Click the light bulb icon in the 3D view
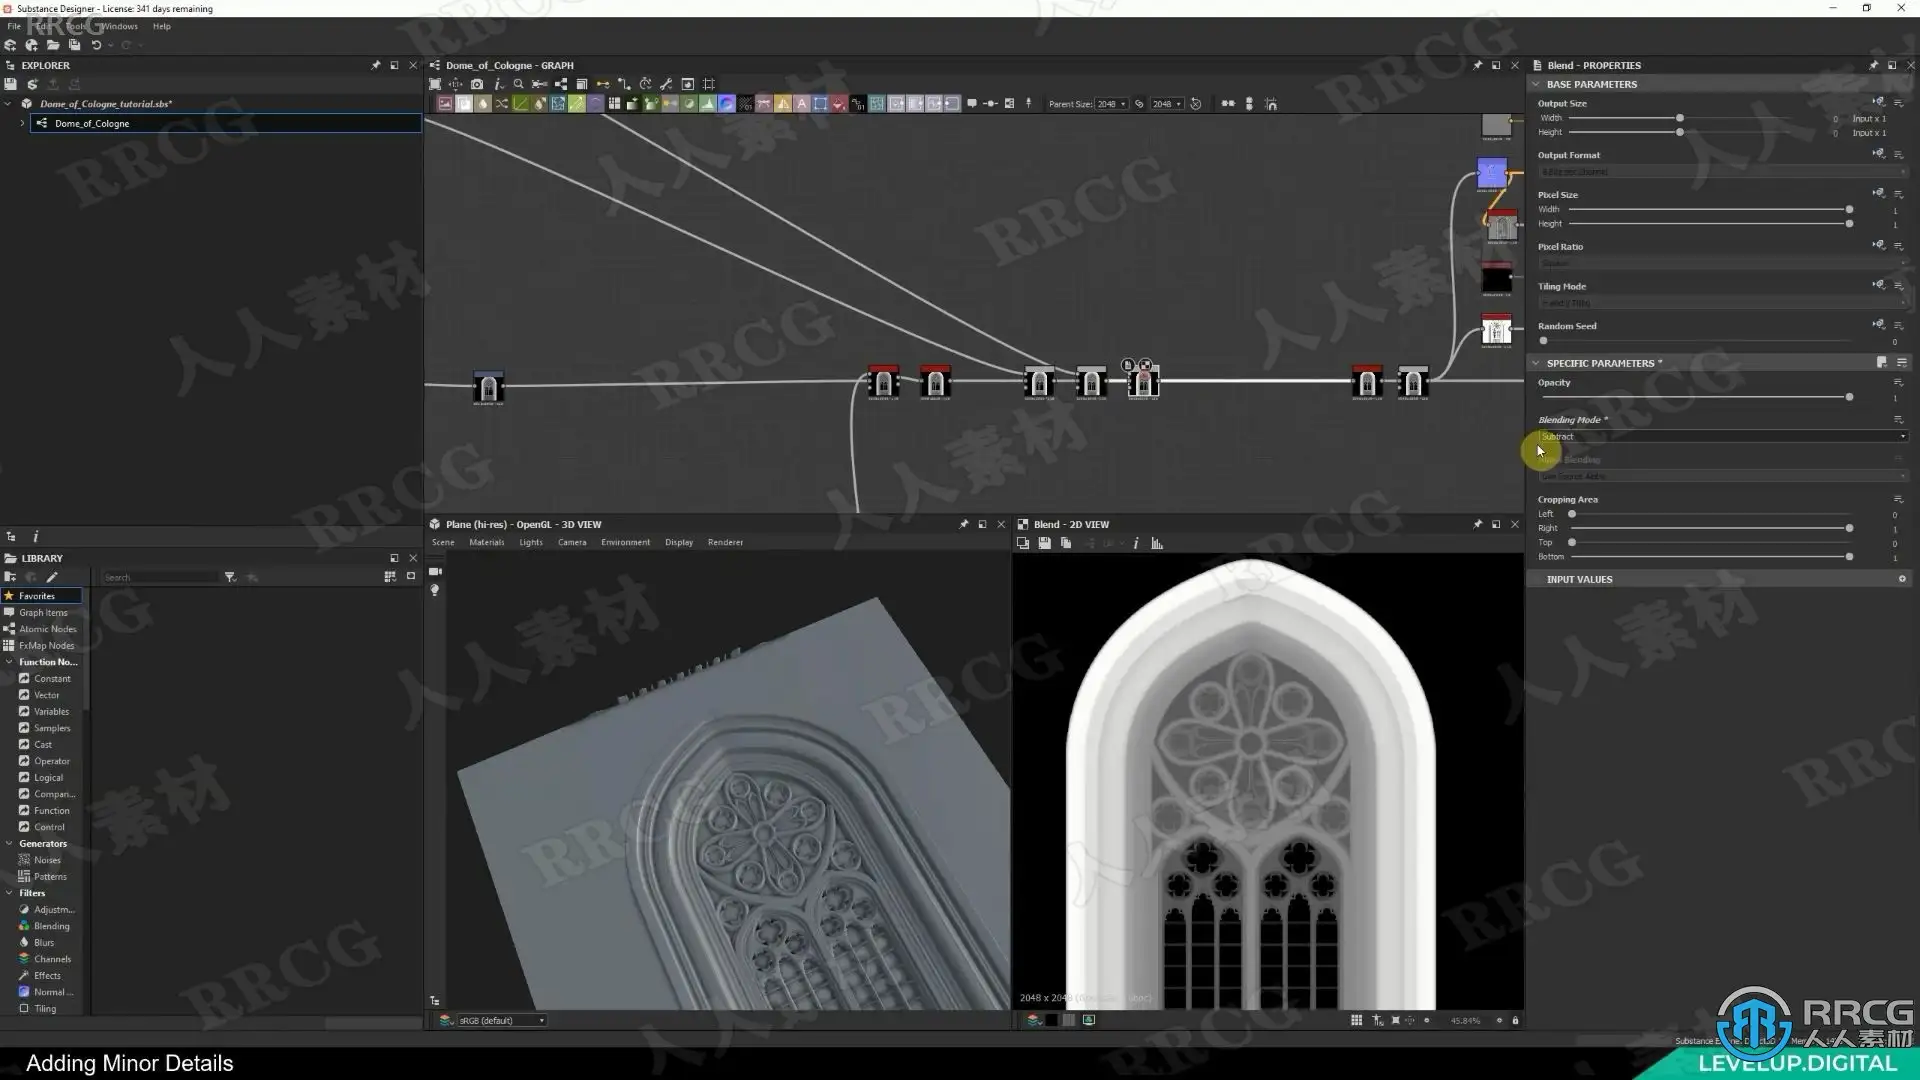Screen dimensions: 1920x1080 coord(435,590)
